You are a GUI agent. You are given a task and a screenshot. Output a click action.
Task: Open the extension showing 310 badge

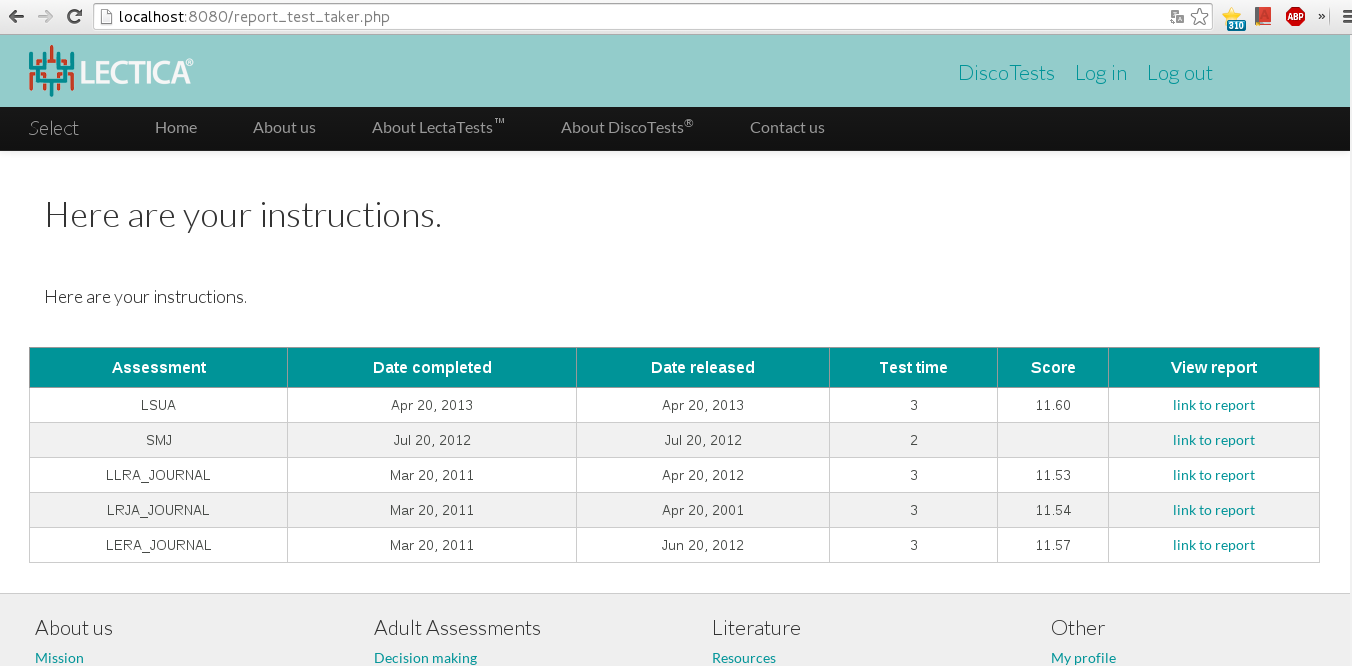[1234, 18]
